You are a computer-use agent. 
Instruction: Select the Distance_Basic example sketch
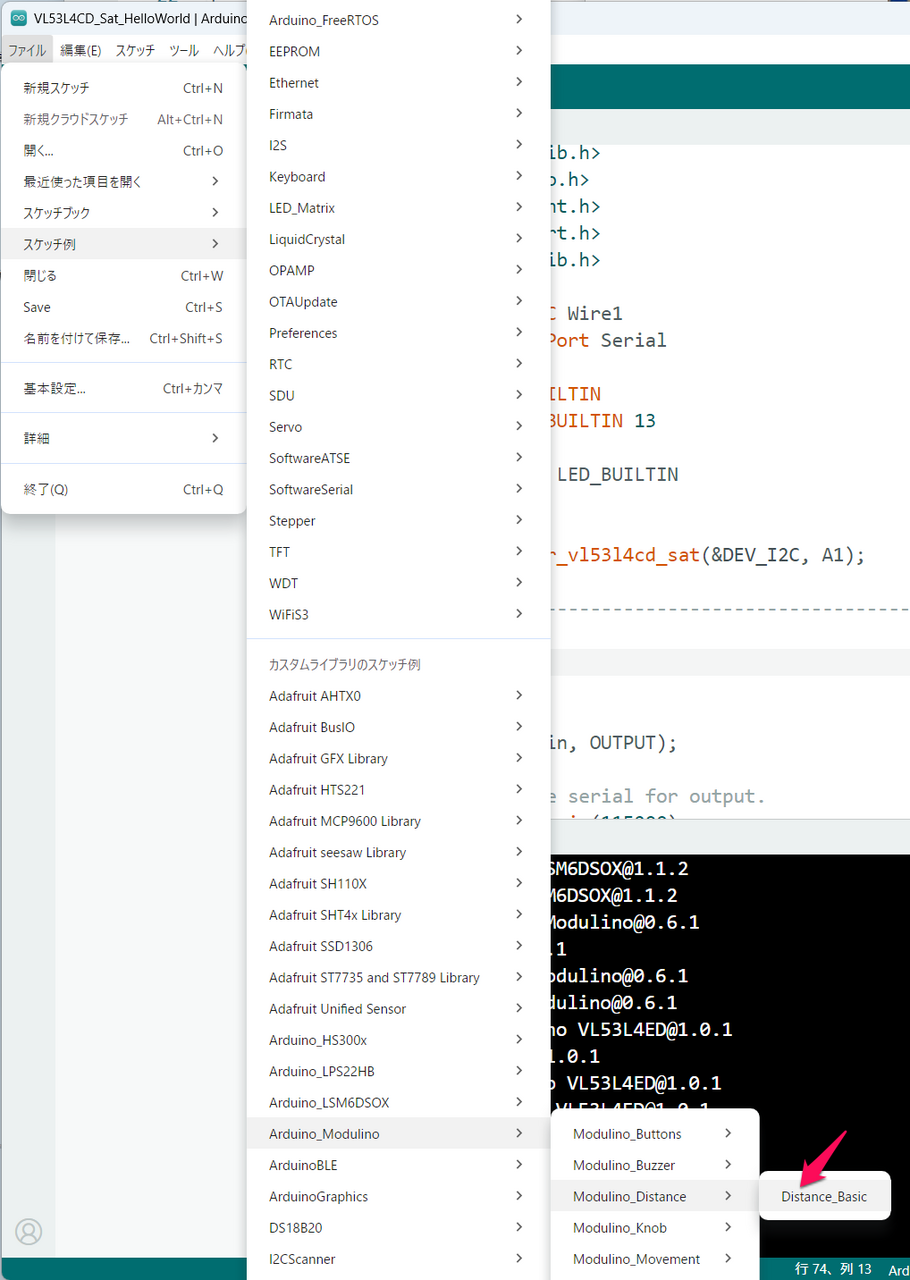pyautogui.click(x=824, y=1196)
